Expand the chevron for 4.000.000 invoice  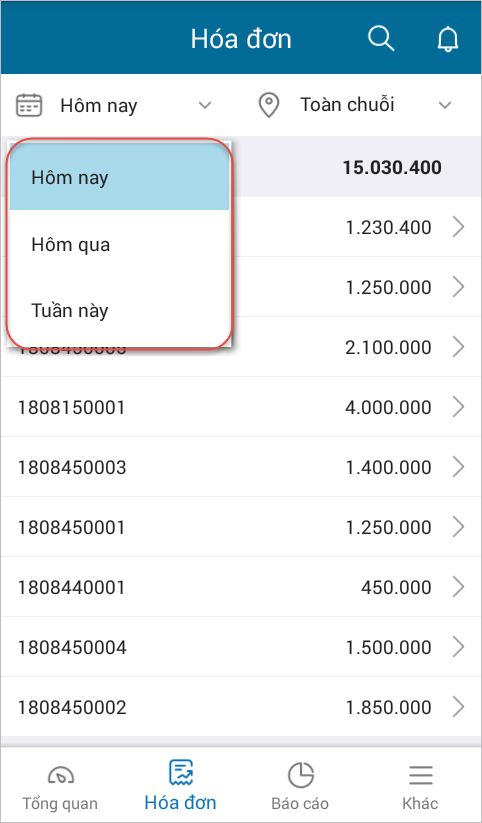tap(458, 407)
